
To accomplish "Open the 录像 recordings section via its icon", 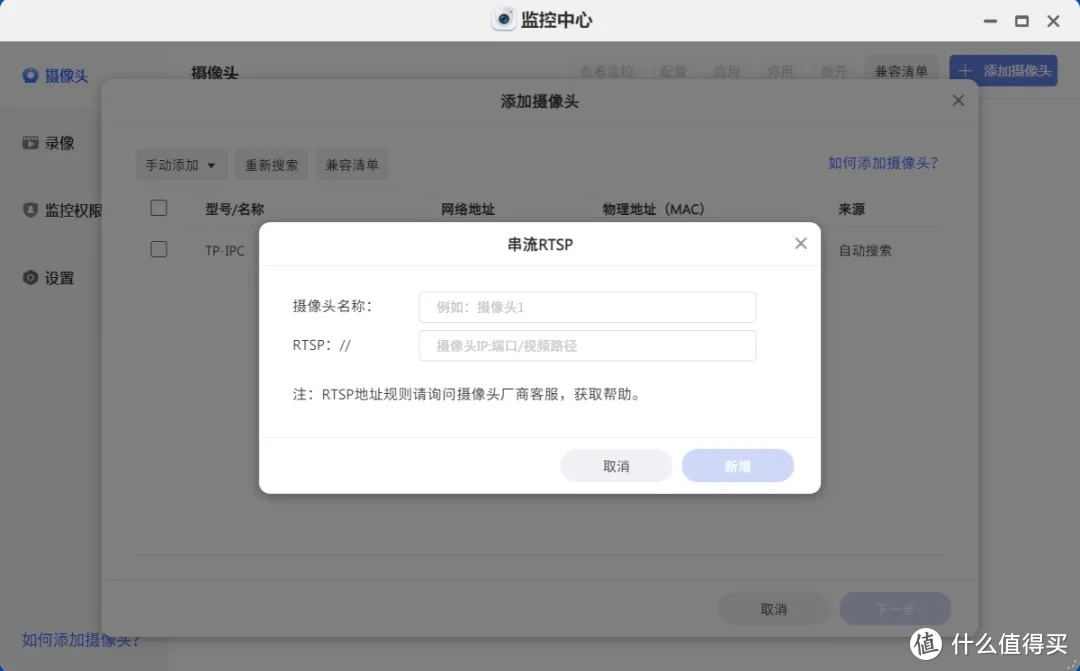I will click(x=33, y=142).
